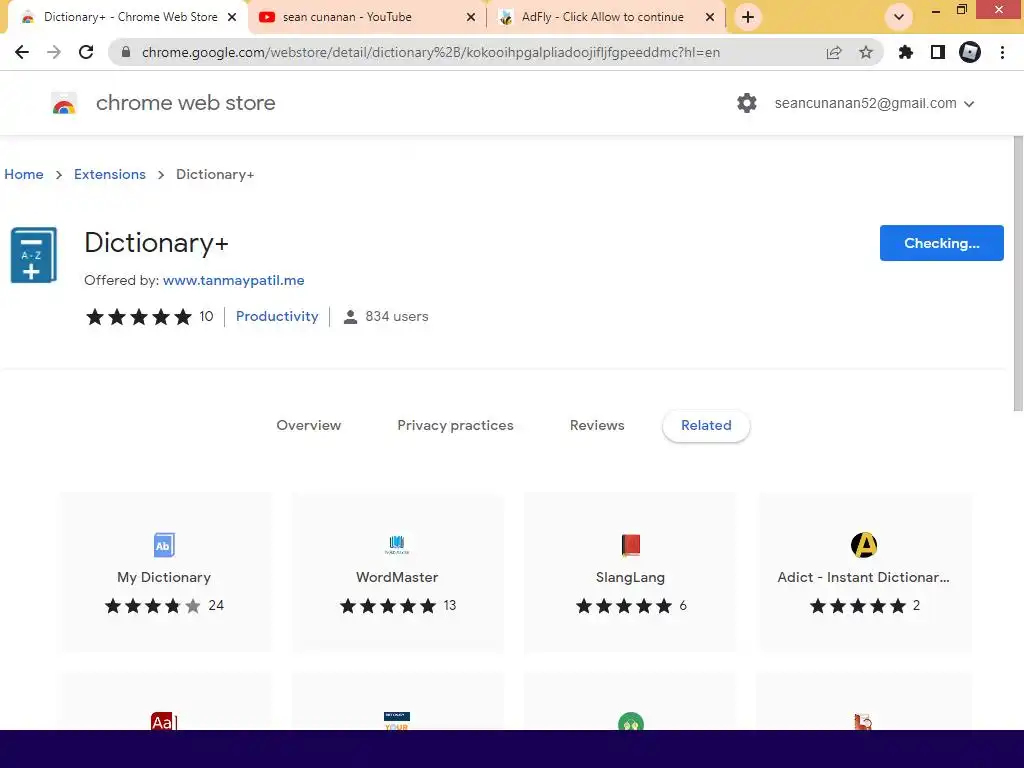Switch to the AdFly tab
Screen dimensions: 1024x768
point(606,17)
